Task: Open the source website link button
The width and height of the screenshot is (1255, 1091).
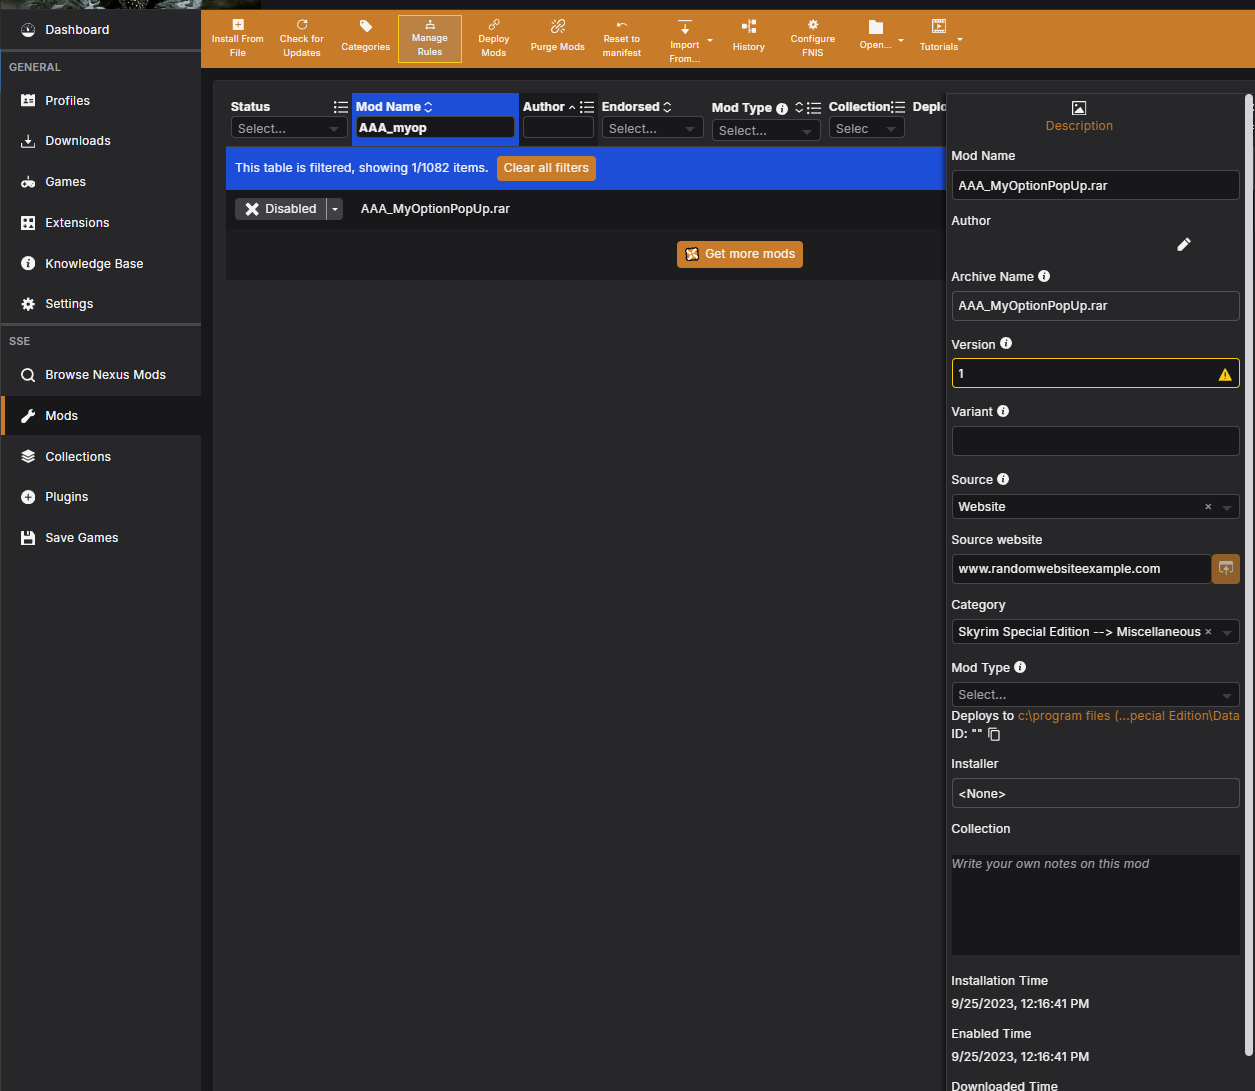Action: point(1225,569)
